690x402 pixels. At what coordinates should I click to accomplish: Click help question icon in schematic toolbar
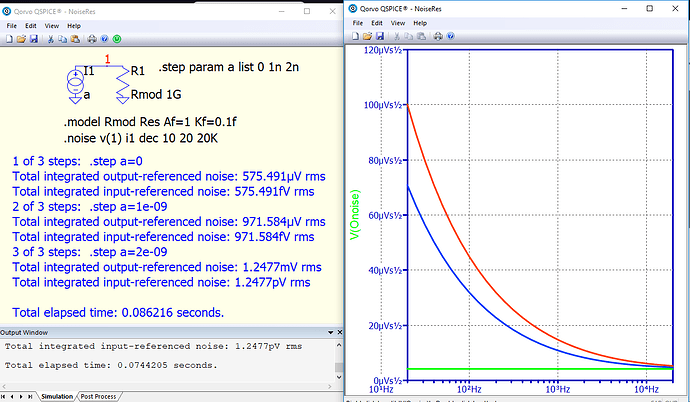(x=104, y=38)
